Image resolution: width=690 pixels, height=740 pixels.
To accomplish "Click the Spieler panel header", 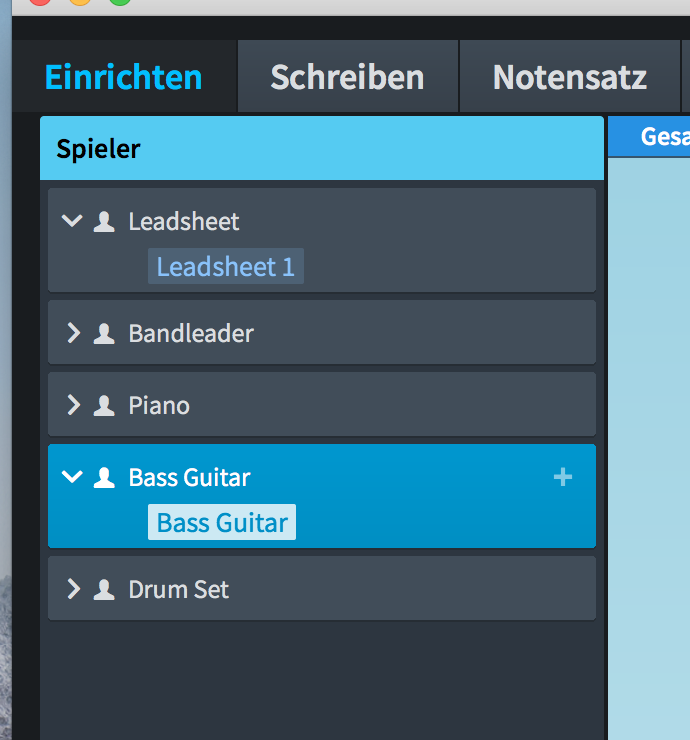I will point(322,149).
